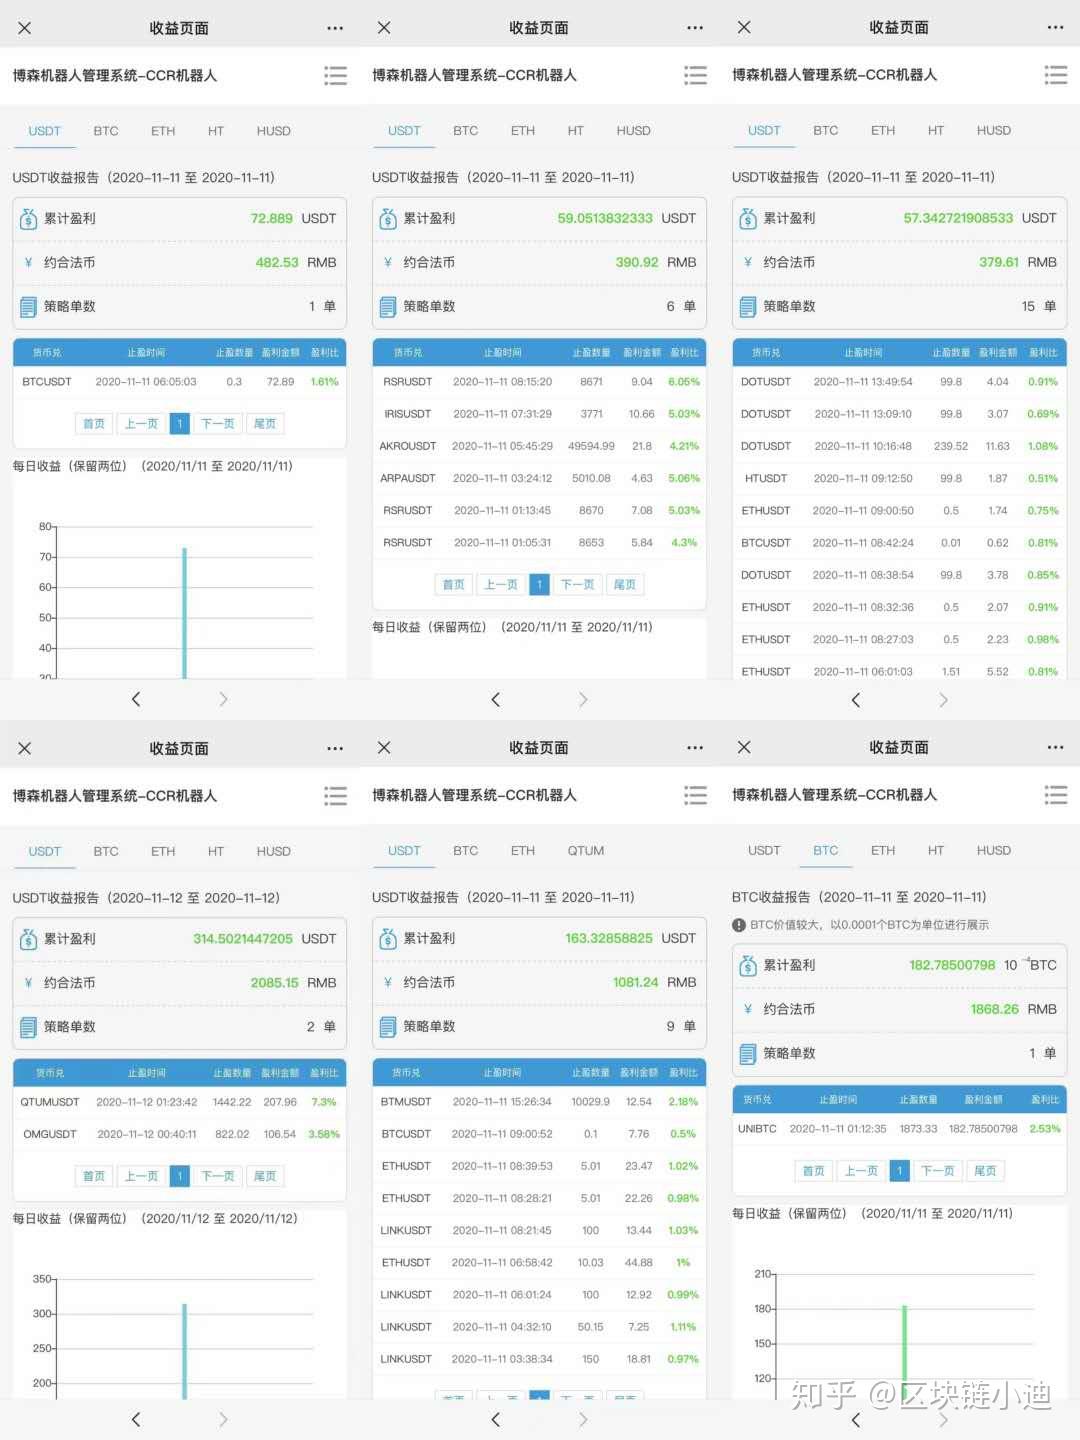The height and width of the screenshot is (1440, 1080).
Task: Select page 1 below RSRUSDT 8653 row
Action: click(x=539, y=585)
